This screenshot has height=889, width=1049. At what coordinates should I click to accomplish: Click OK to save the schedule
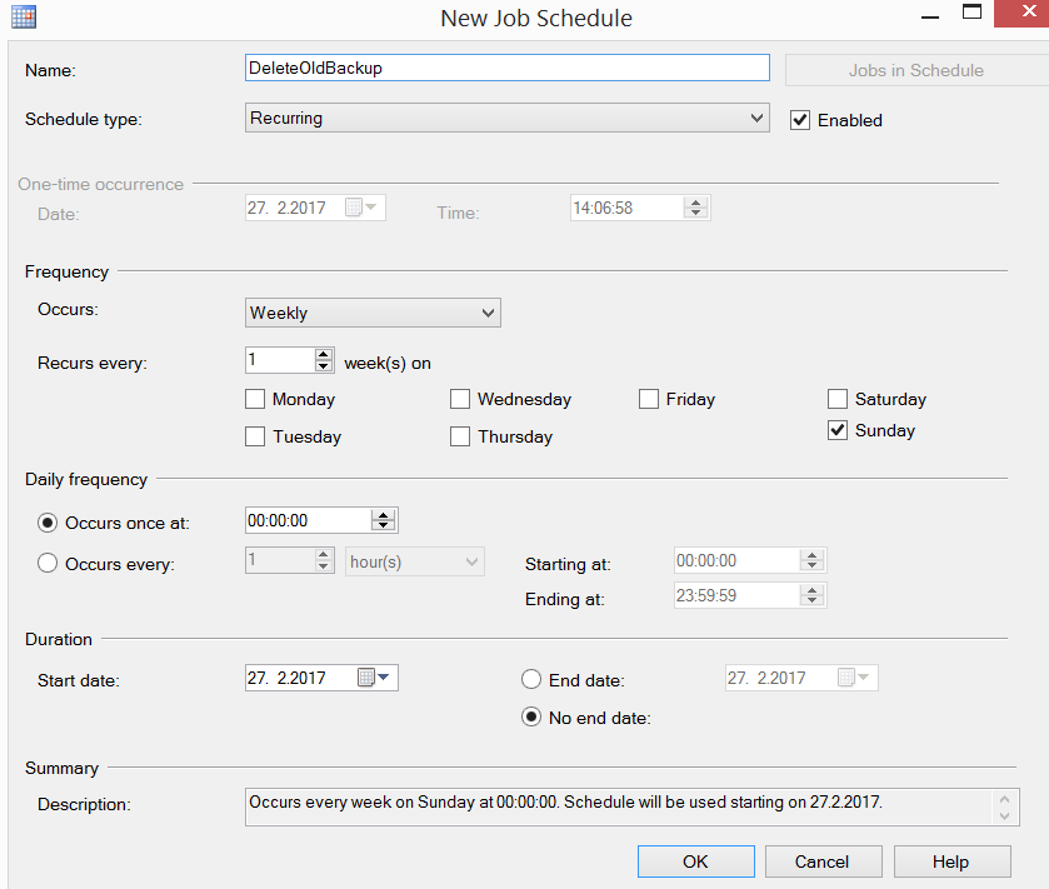pyautogui.click(x=696, y=862)
